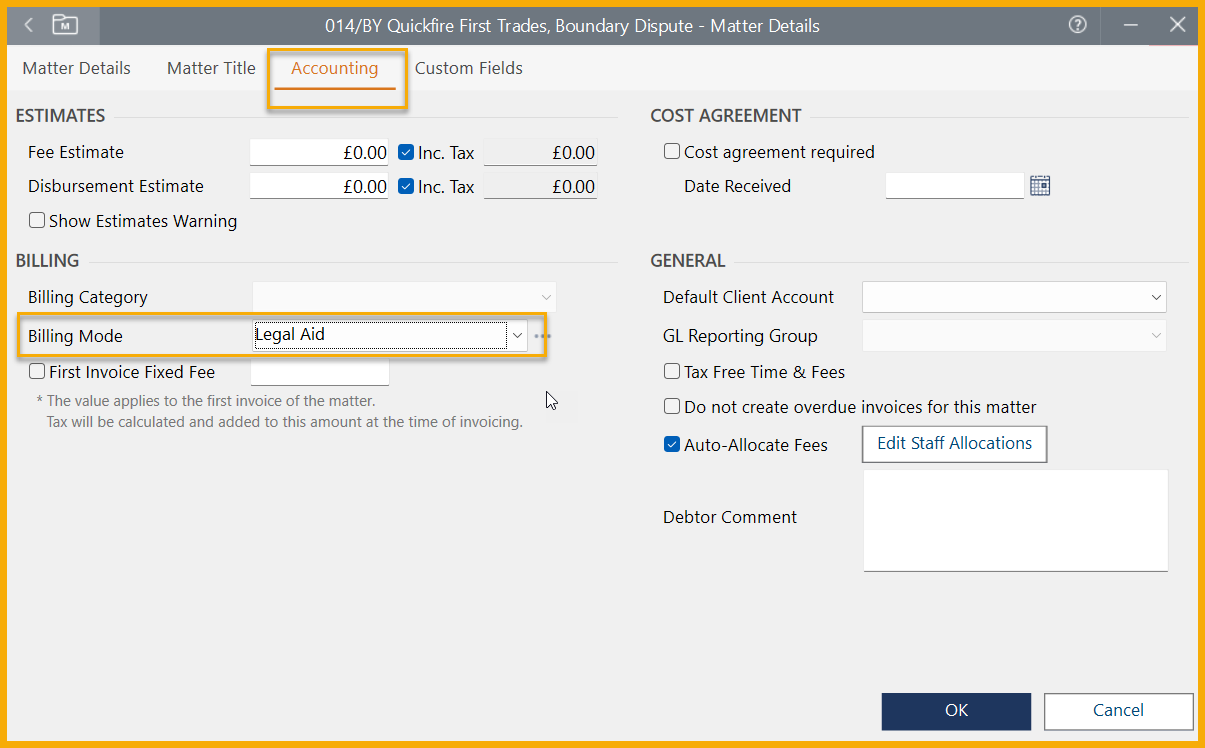Click the ellipsis next to Billing Mode
Screen dimensions: 1205x748
[x=542, y=337]
